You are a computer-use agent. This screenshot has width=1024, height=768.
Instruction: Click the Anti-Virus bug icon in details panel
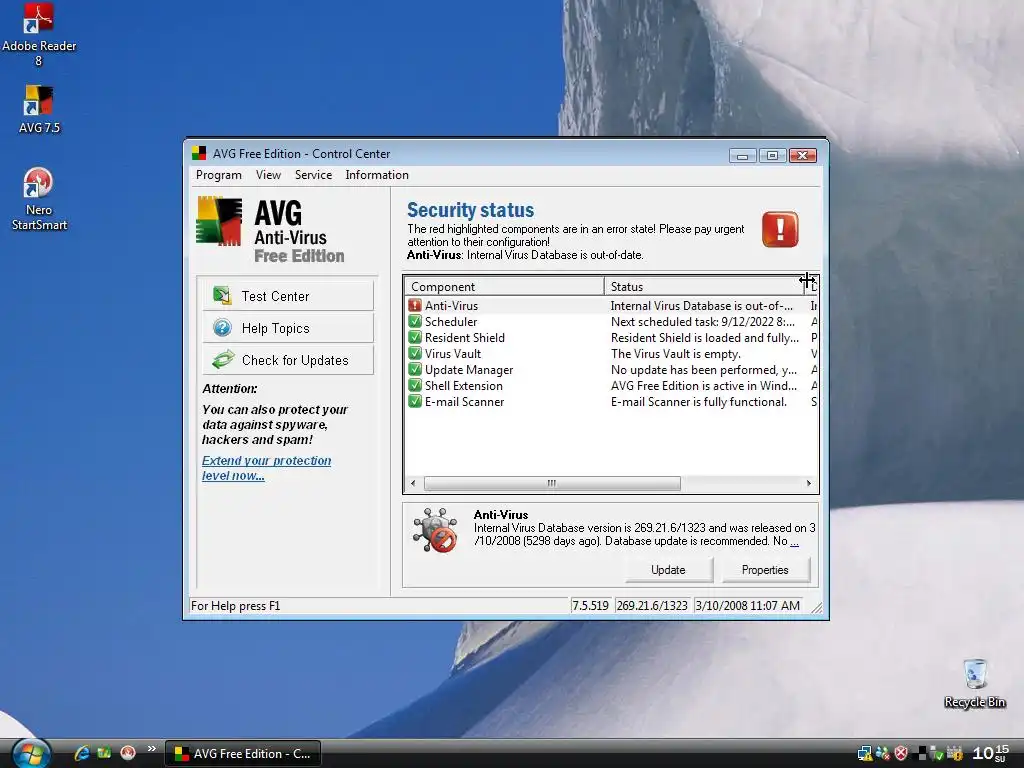pyautogui.click(x=436, y=530)
